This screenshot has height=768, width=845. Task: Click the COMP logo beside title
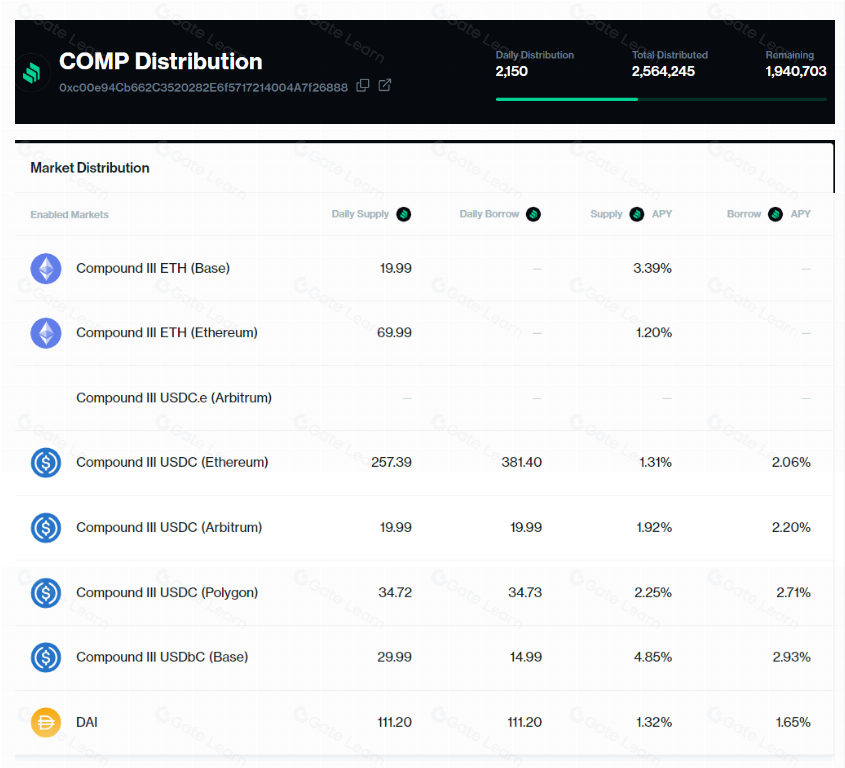click(32, 73)
